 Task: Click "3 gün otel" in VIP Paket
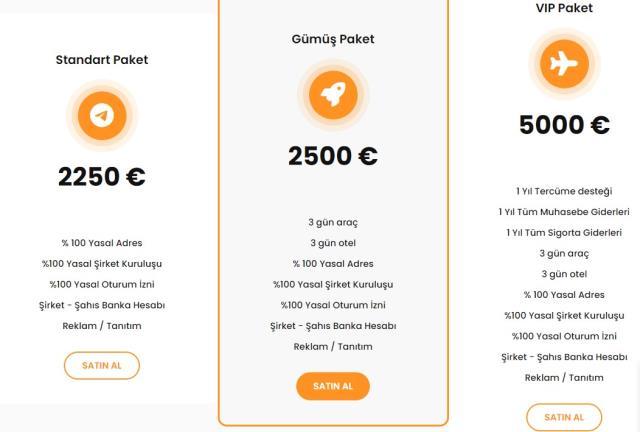(564, 274)
